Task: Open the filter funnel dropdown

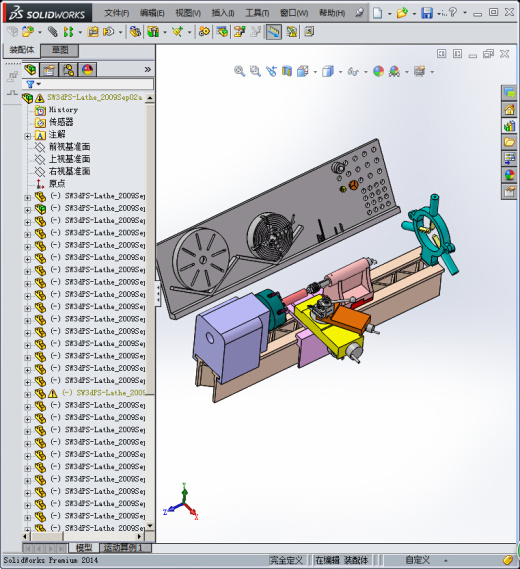Action: click(x=33, y=84)
